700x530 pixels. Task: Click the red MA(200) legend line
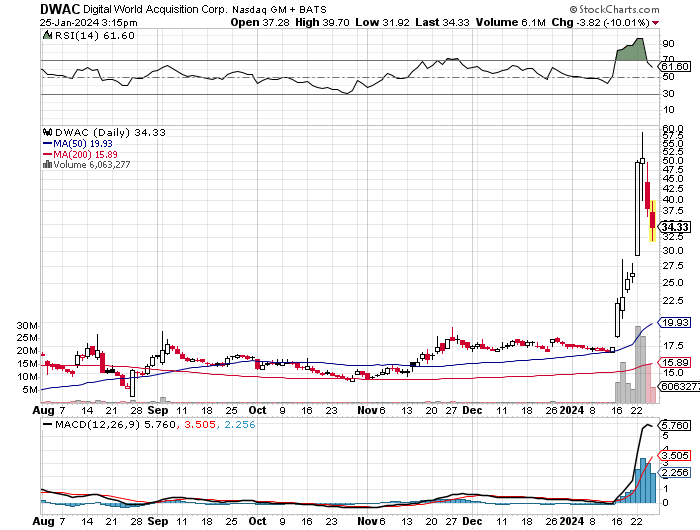[x=47, y=154]
